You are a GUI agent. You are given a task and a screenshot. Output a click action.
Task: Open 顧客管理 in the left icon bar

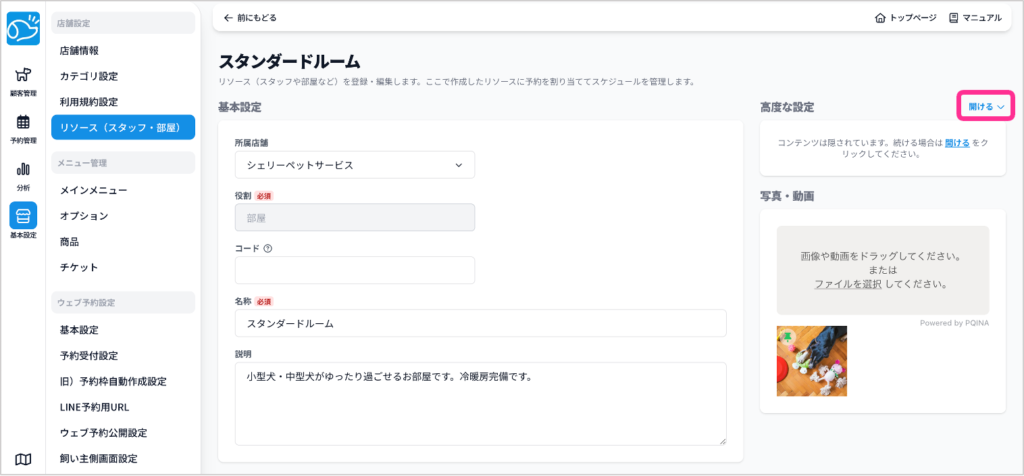[22, 81]
